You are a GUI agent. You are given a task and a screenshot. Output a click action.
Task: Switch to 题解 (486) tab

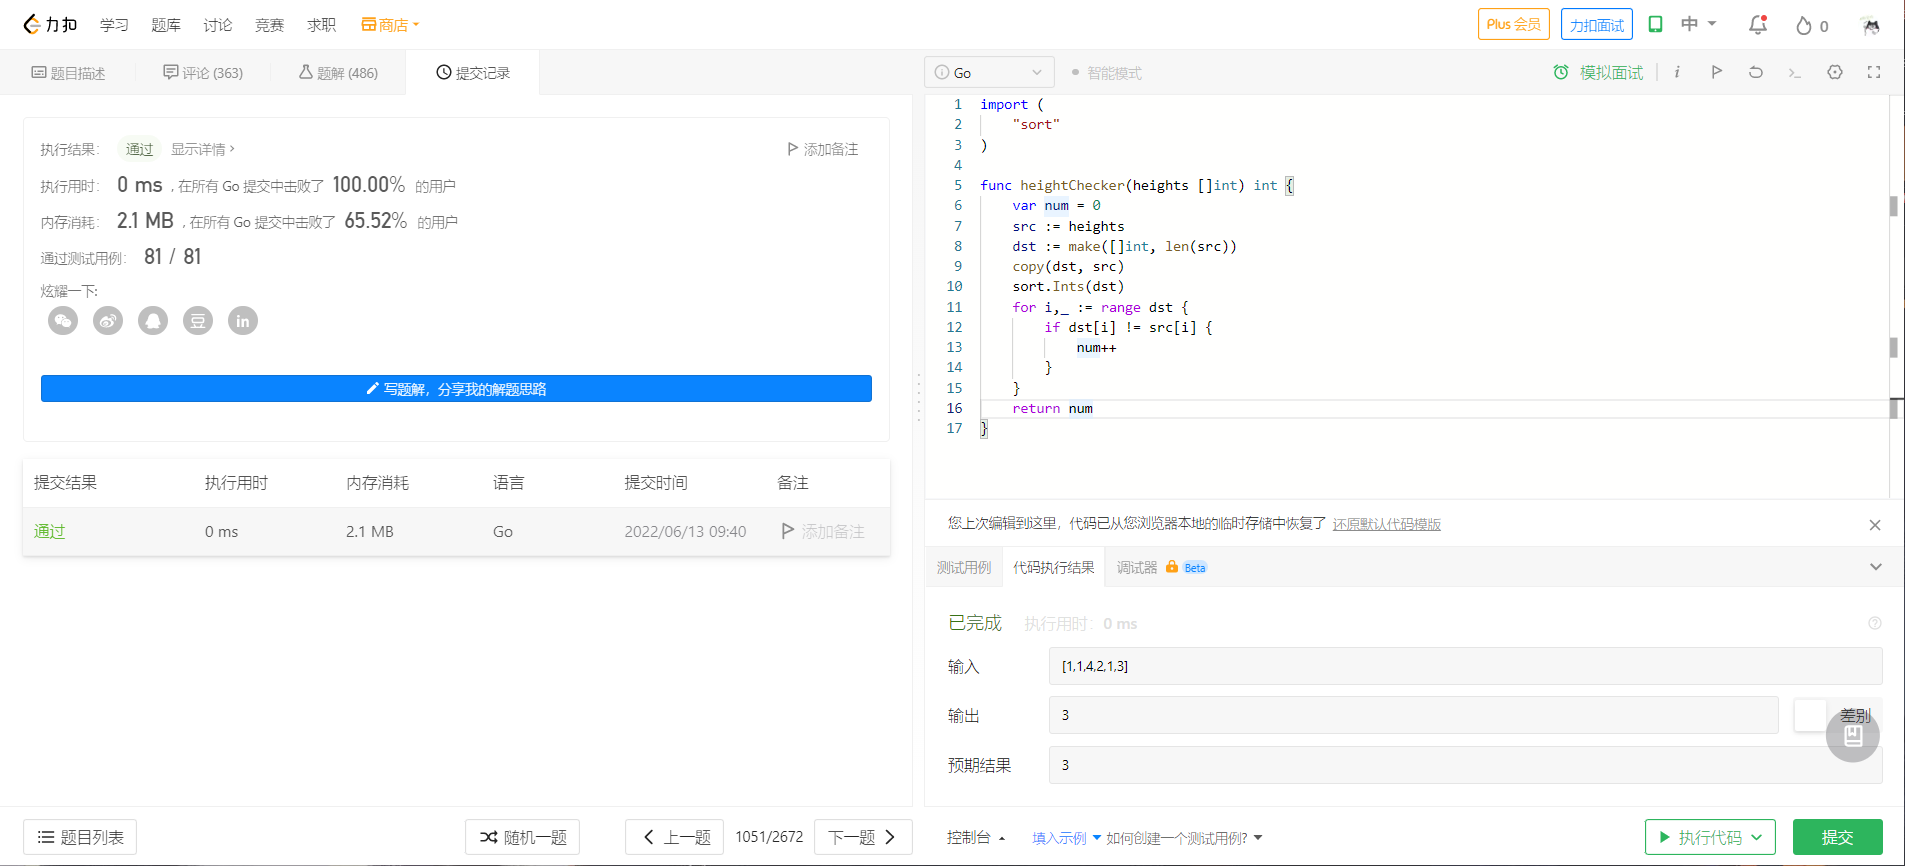[x=338, y=73]
